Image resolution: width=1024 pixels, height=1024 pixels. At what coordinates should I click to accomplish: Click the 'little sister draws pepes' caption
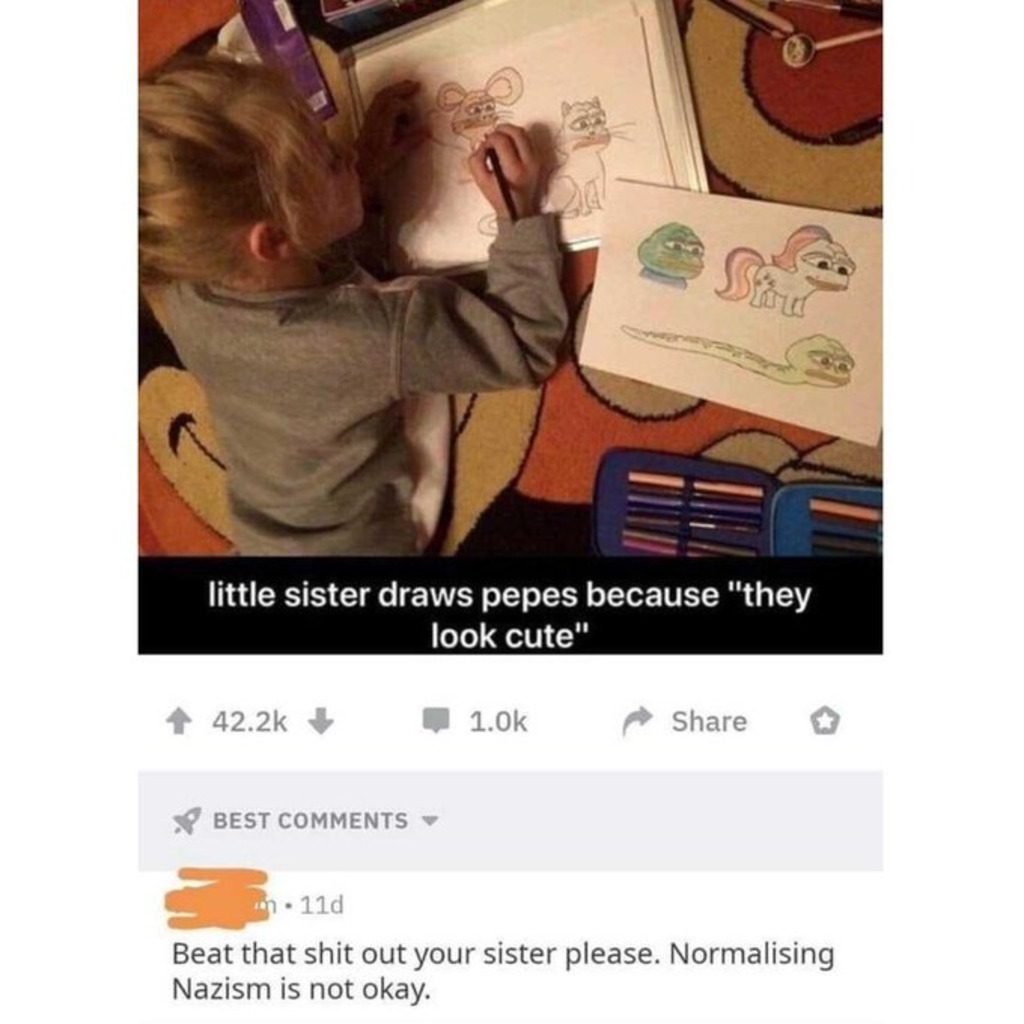pyautogui.click(x=510, y=615)
